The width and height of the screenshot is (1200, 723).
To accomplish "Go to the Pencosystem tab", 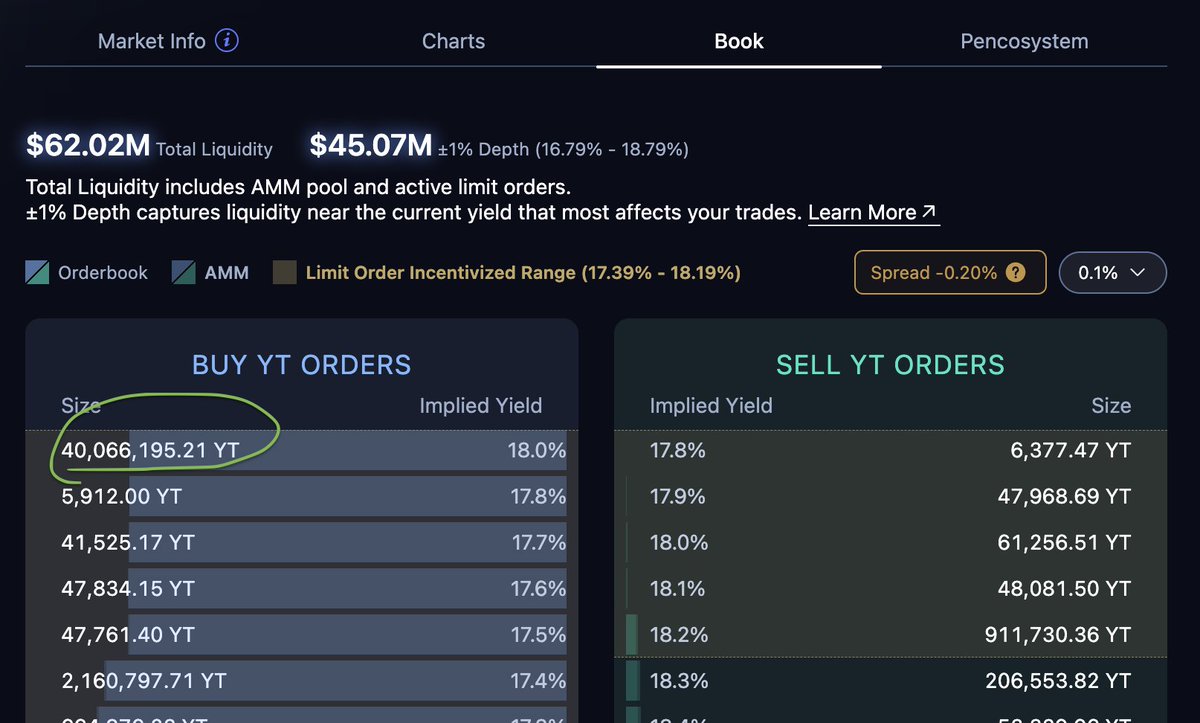I will point(1024,42).
